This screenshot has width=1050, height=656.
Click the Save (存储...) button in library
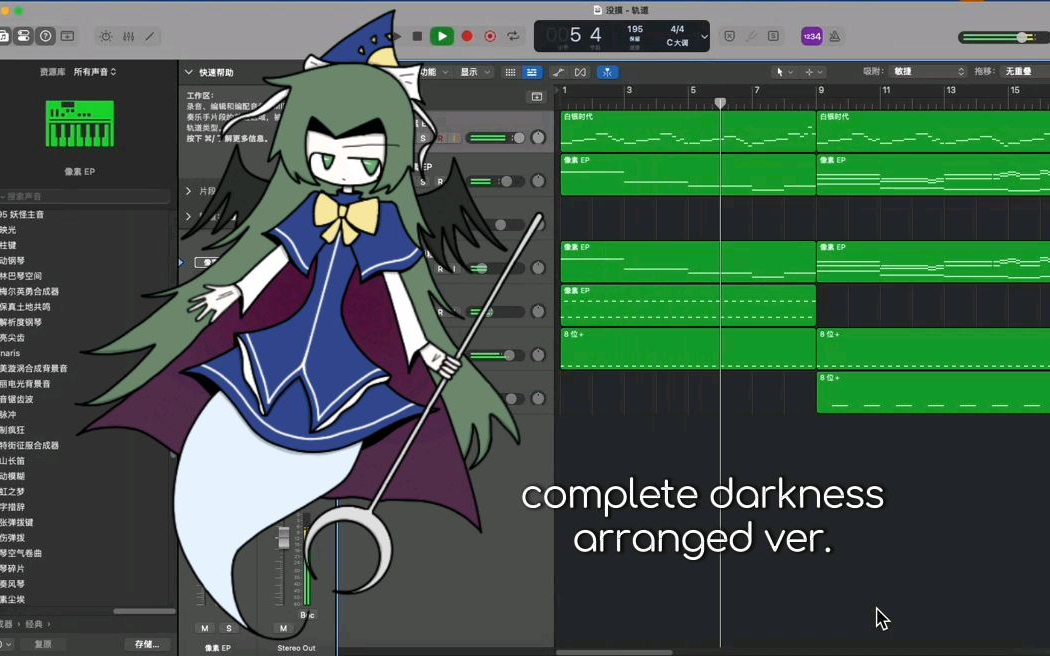[x=147, y=644]
